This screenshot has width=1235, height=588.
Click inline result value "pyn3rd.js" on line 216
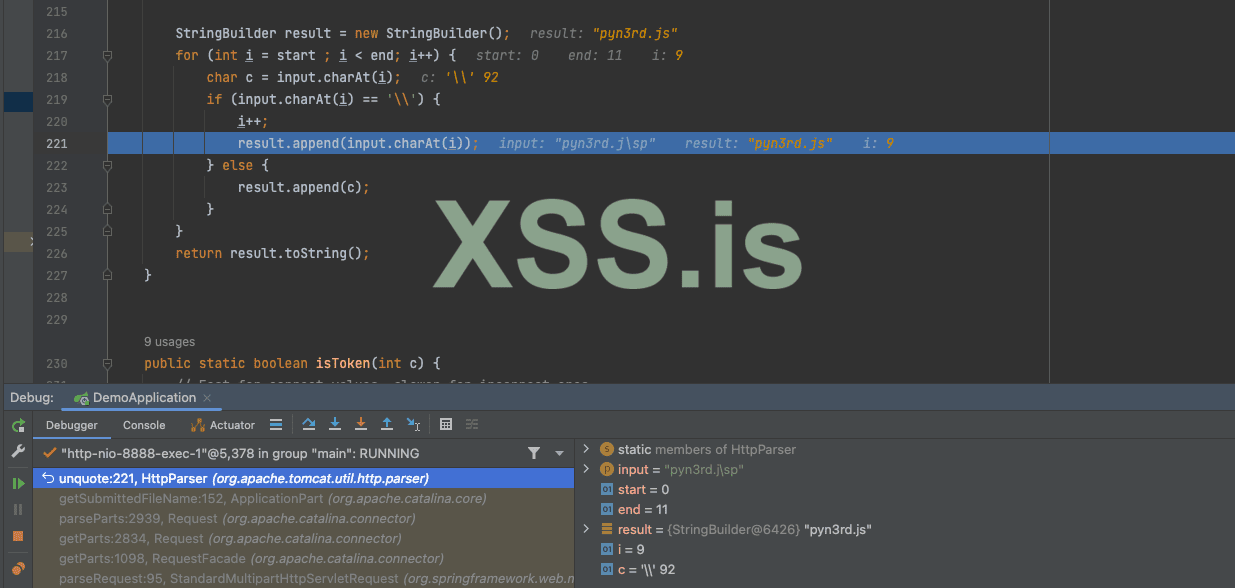pyautogui.click(x=635, y=34)
